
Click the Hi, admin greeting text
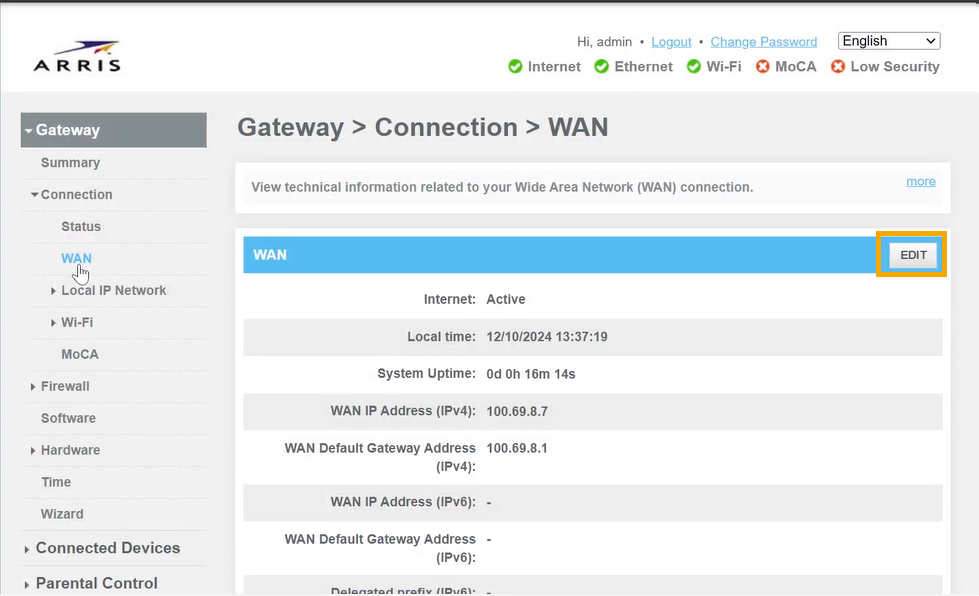point(604,42)
